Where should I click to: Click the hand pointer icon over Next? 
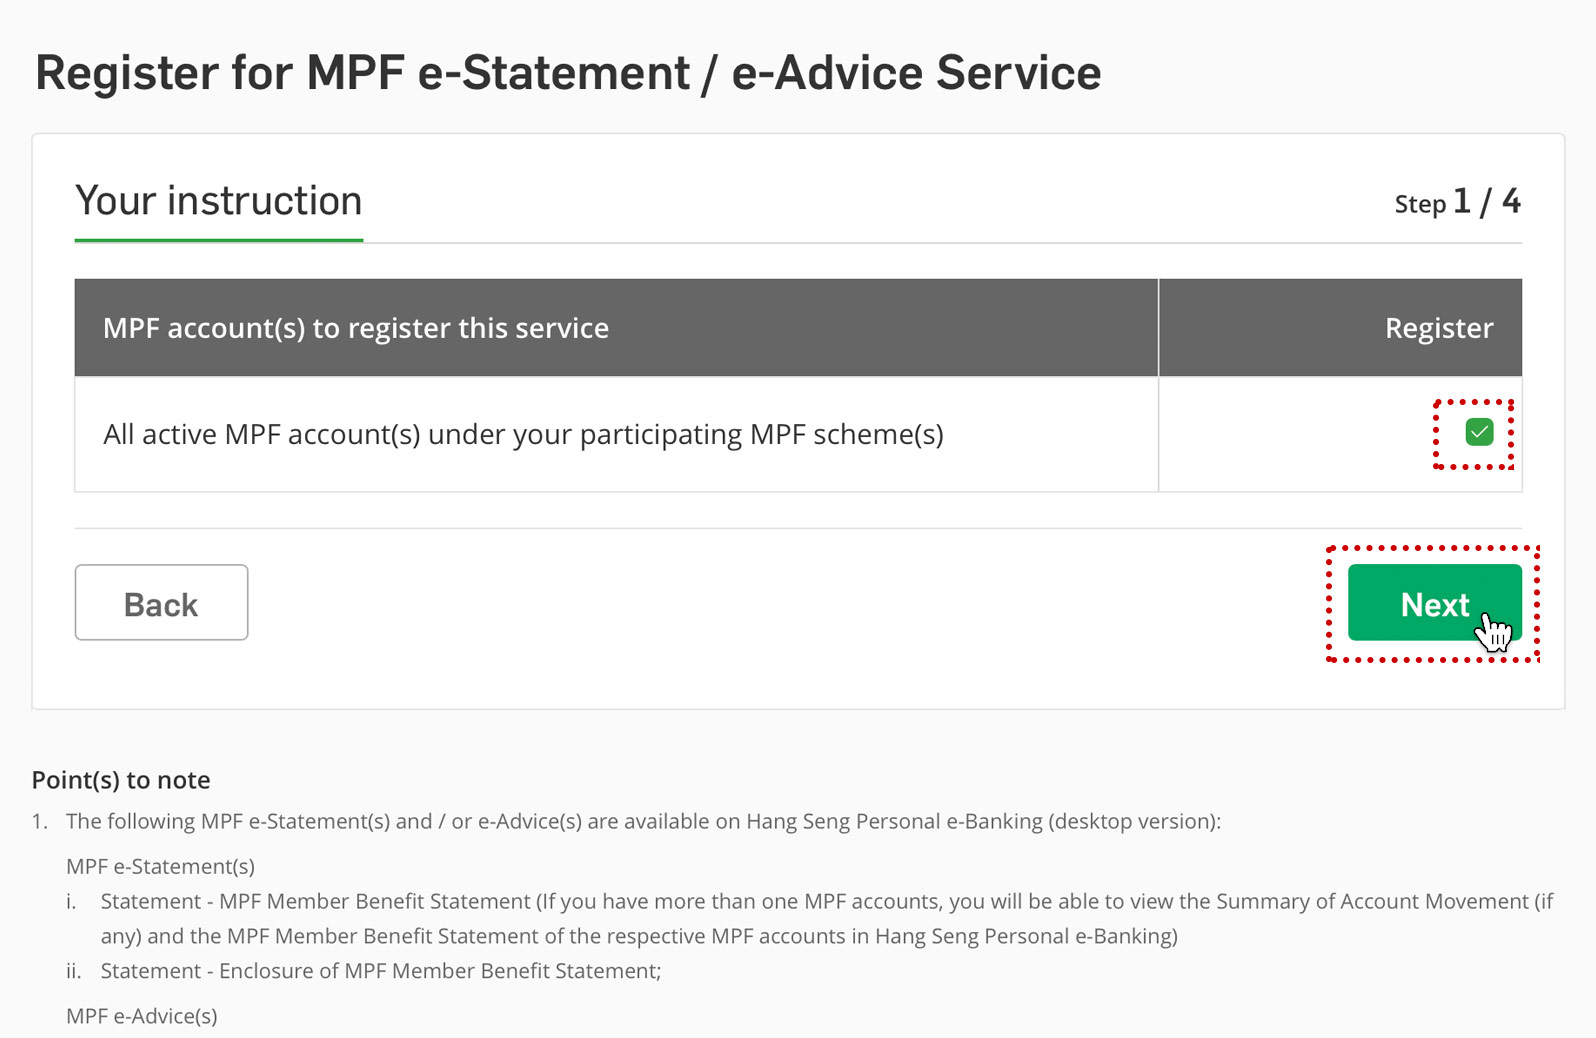[1493, 631]
